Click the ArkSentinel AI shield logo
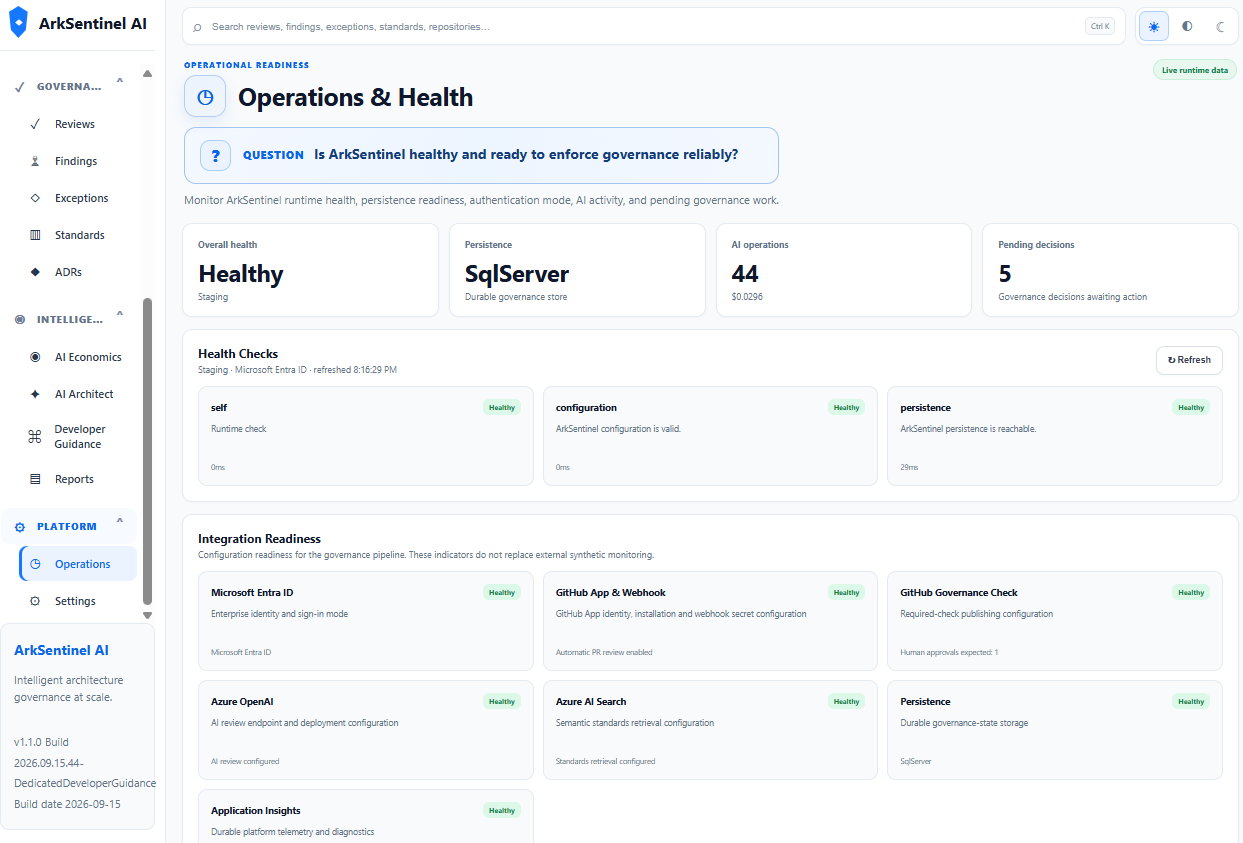Viewport: 1243px width, 843px height. tap(18, 22)
